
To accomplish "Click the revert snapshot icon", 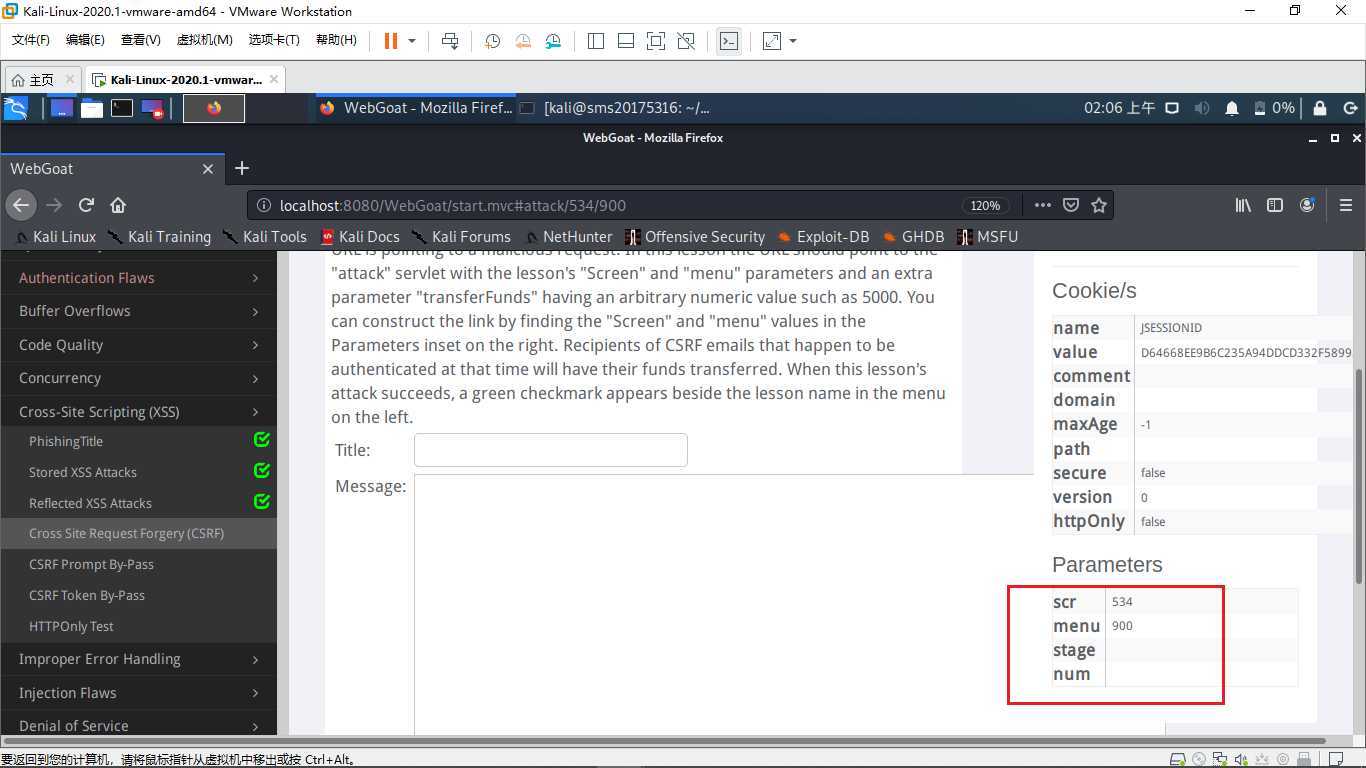I will click(523, 41).
